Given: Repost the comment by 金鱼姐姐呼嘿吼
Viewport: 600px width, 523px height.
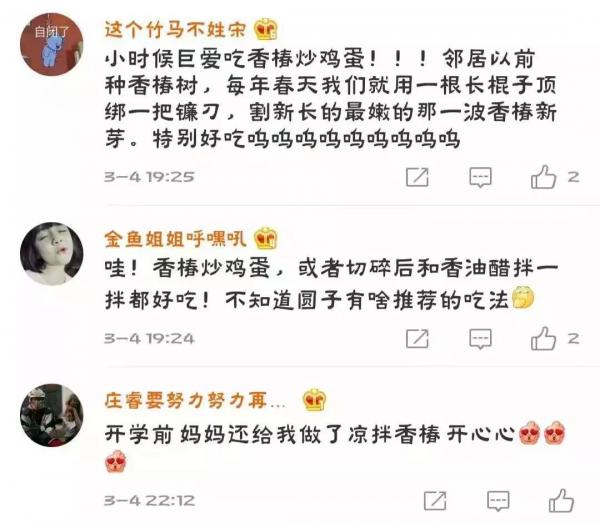Looking at the screenshot, I should point(417,339).
